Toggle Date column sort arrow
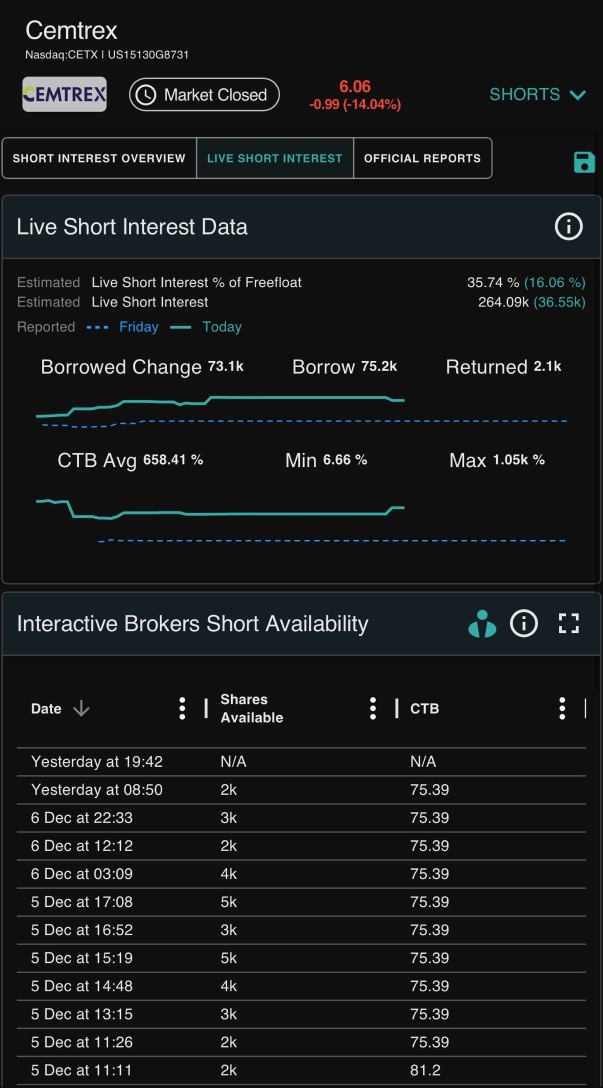Viewport: 603px width, 1088px height. pyautogui.click(x=81, y=708)
